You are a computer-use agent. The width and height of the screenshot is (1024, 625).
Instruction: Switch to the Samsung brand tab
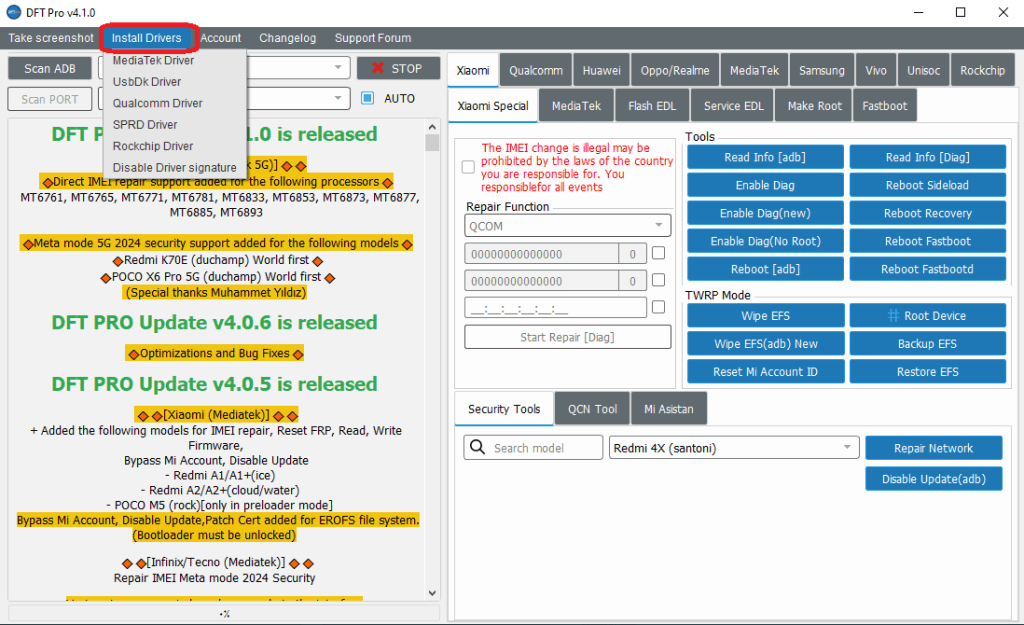pos(821,71)
